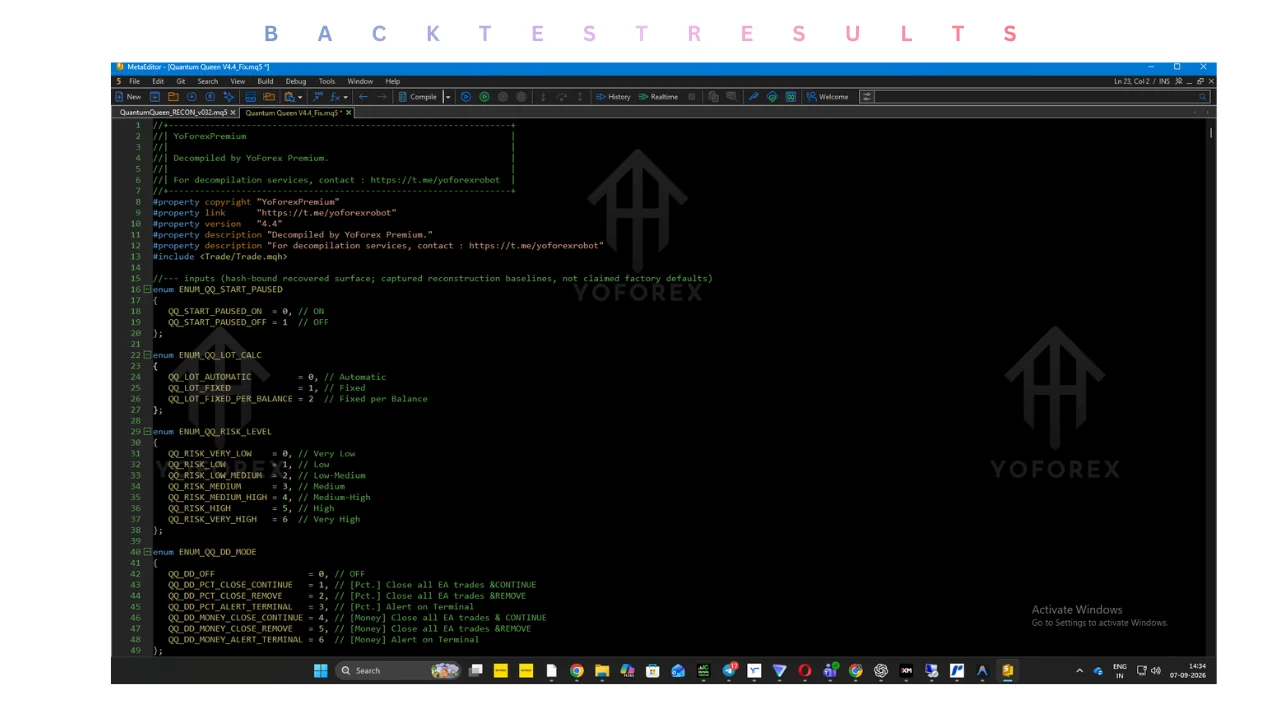Click the blue pen icon in toolbar
Image resolution: width=1280 pixels, height=720 pixels.
pos(753,97)
